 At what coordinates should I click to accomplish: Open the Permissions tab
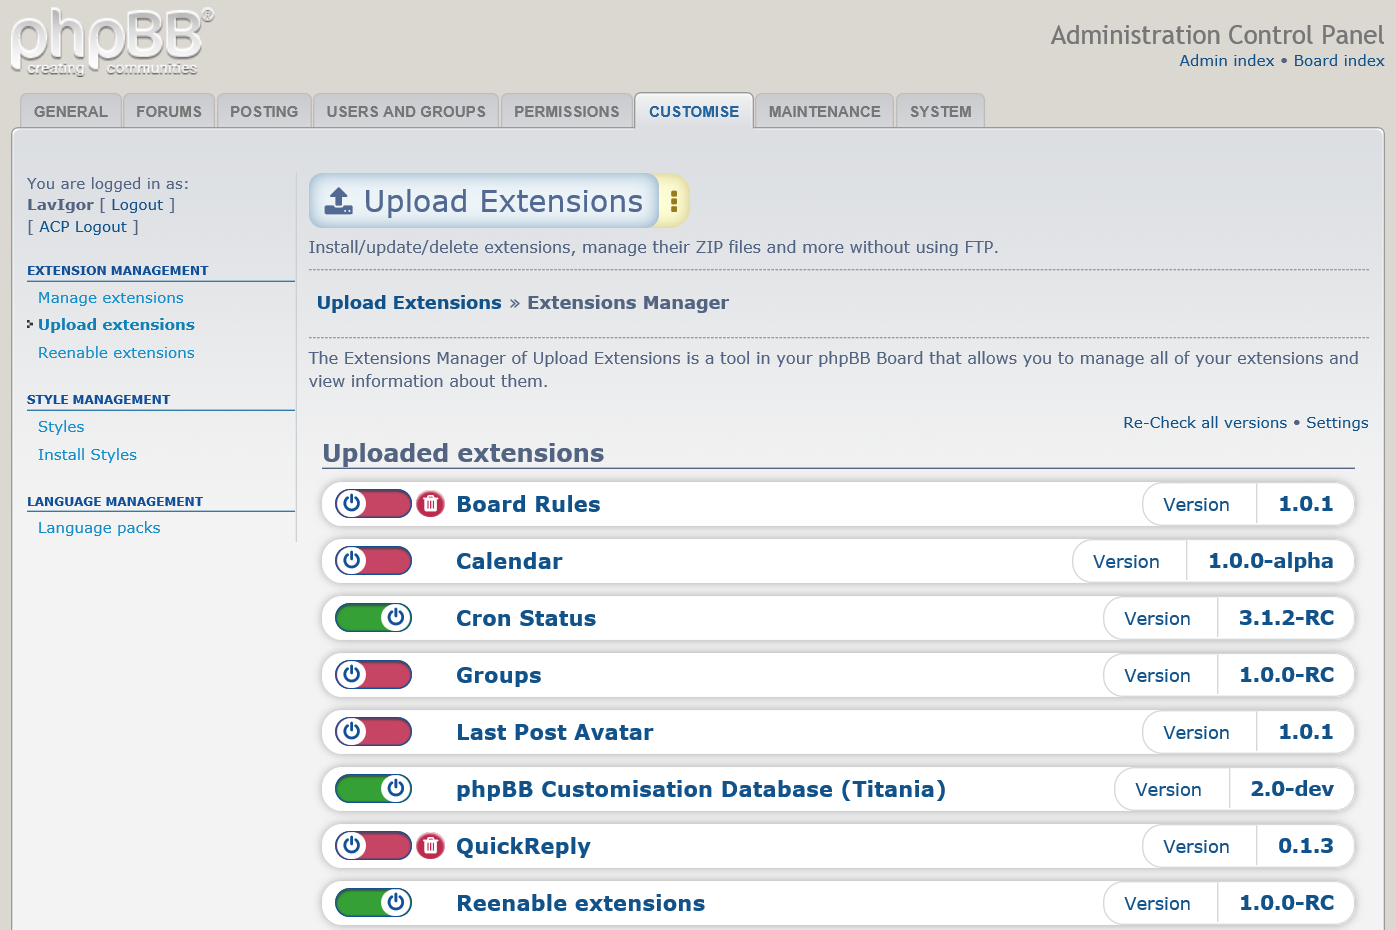(x=567, y=111)
